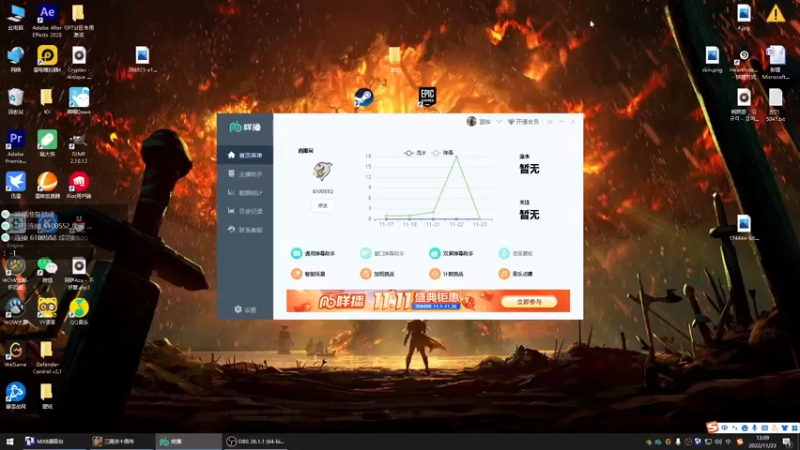Switch to MX8 taskbar item
800x450 pixels.
coord(53,441)
